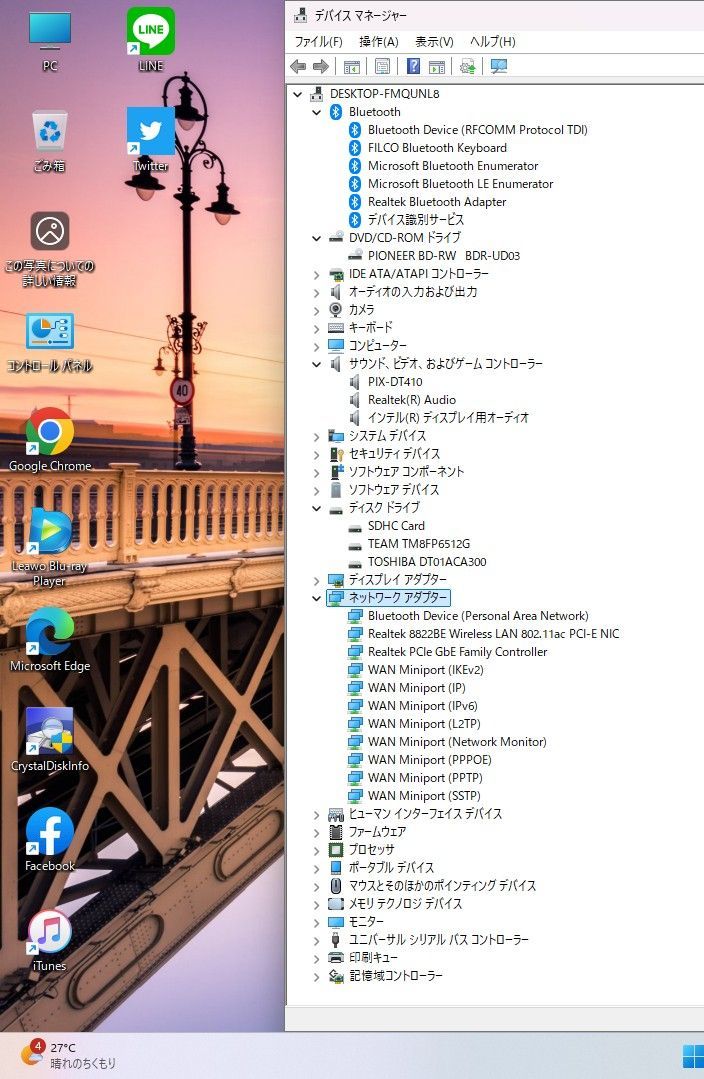The width and height of the screenshot is (704, 1079).
Task: Select WAN Miniport (Network Monitor)
Action: 457,742
